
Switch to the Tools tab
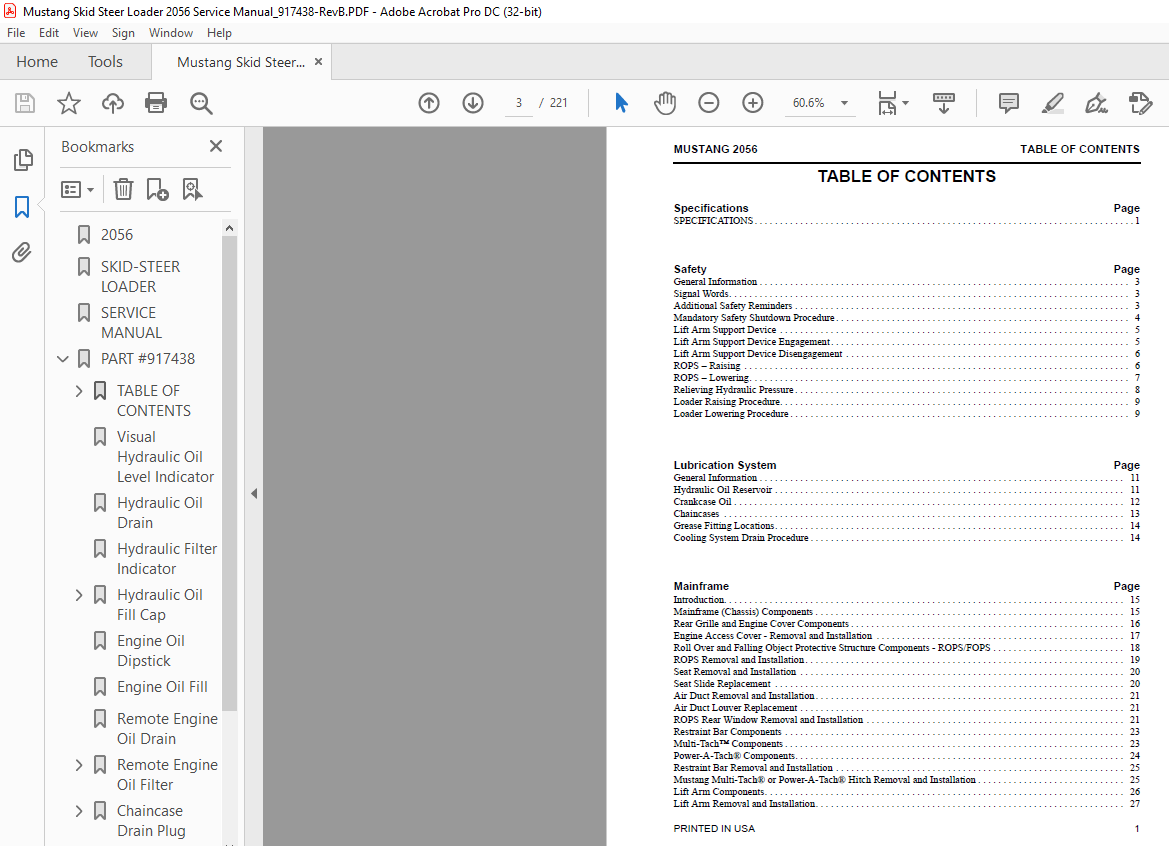pyautogui.click(x=105, y=62)
